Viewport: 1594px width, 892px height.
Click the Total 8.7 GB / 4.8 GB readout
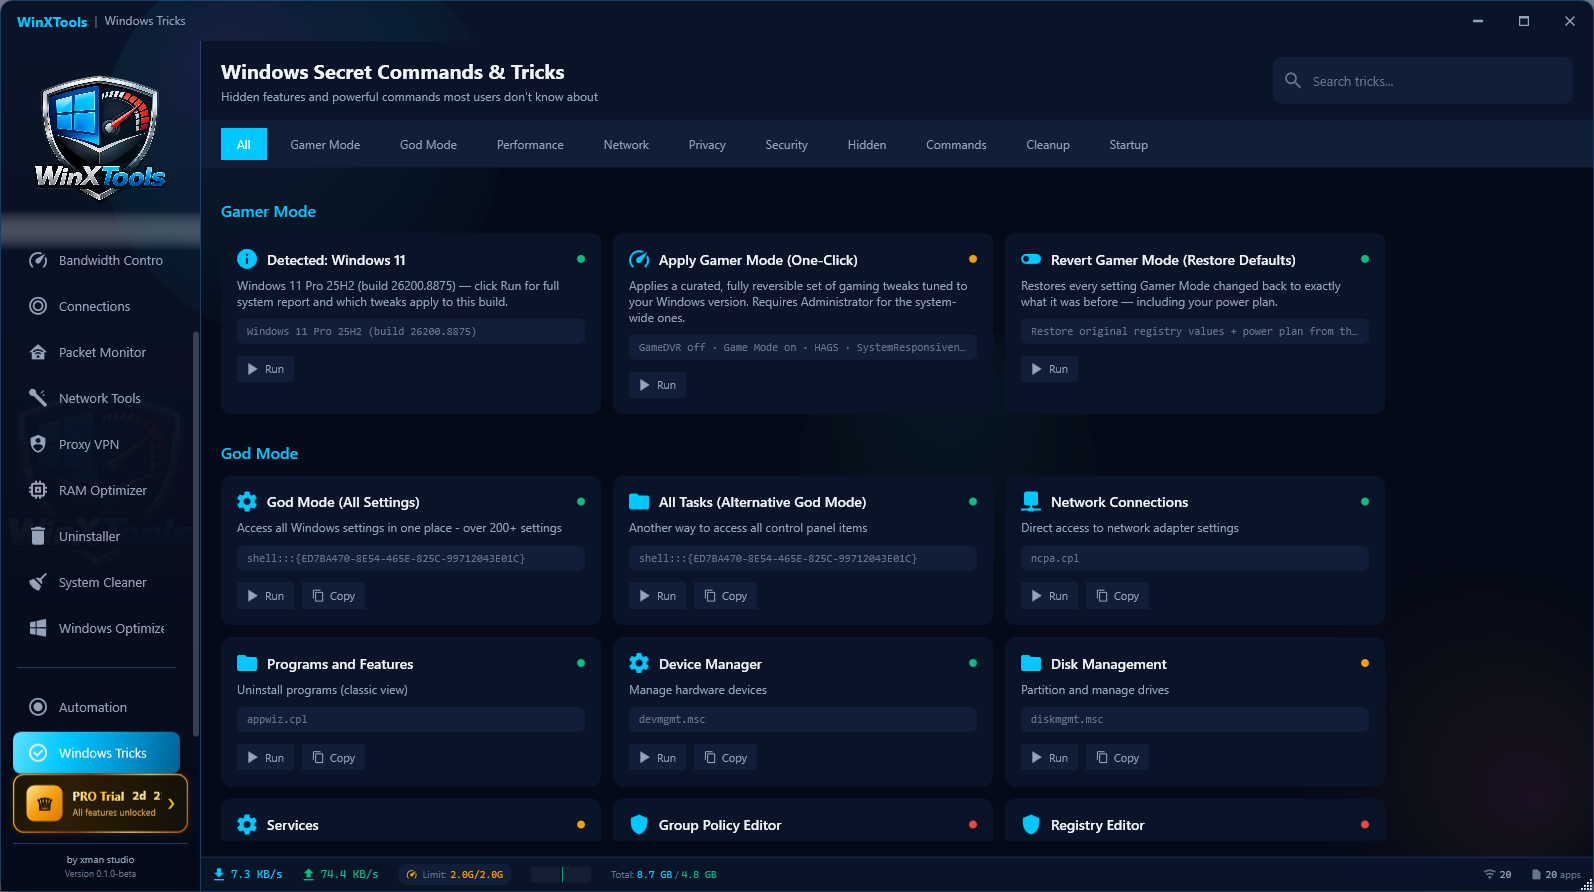coord(664,874)
